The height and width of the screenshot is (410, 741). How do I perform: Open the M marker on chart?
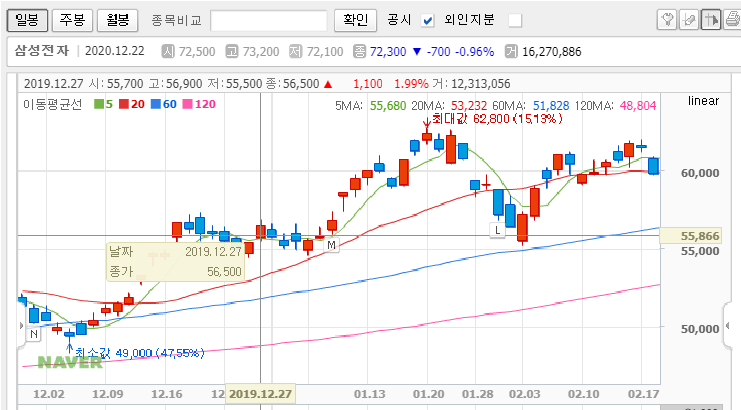click(x=331, y=245)
